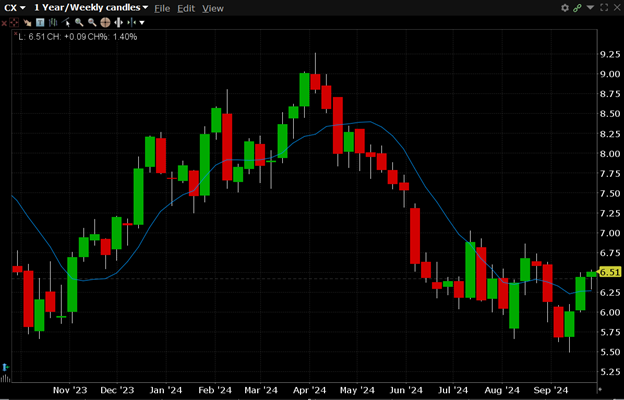Click the Sep '24 time axis label
The height and width of the screenshot is (400, 624).
coord(551,390)
